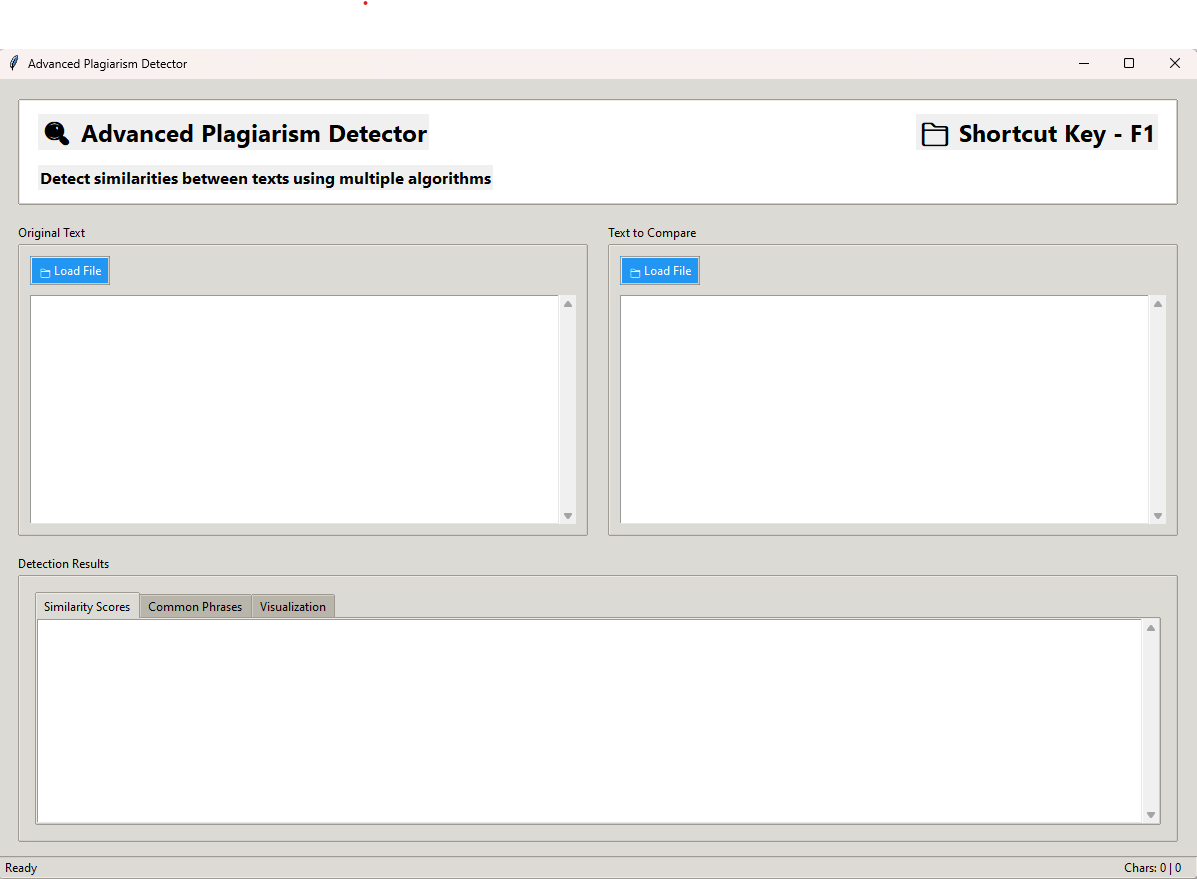Focus the Text to Compare input area

pyautogui.click(x=884, y=408)
